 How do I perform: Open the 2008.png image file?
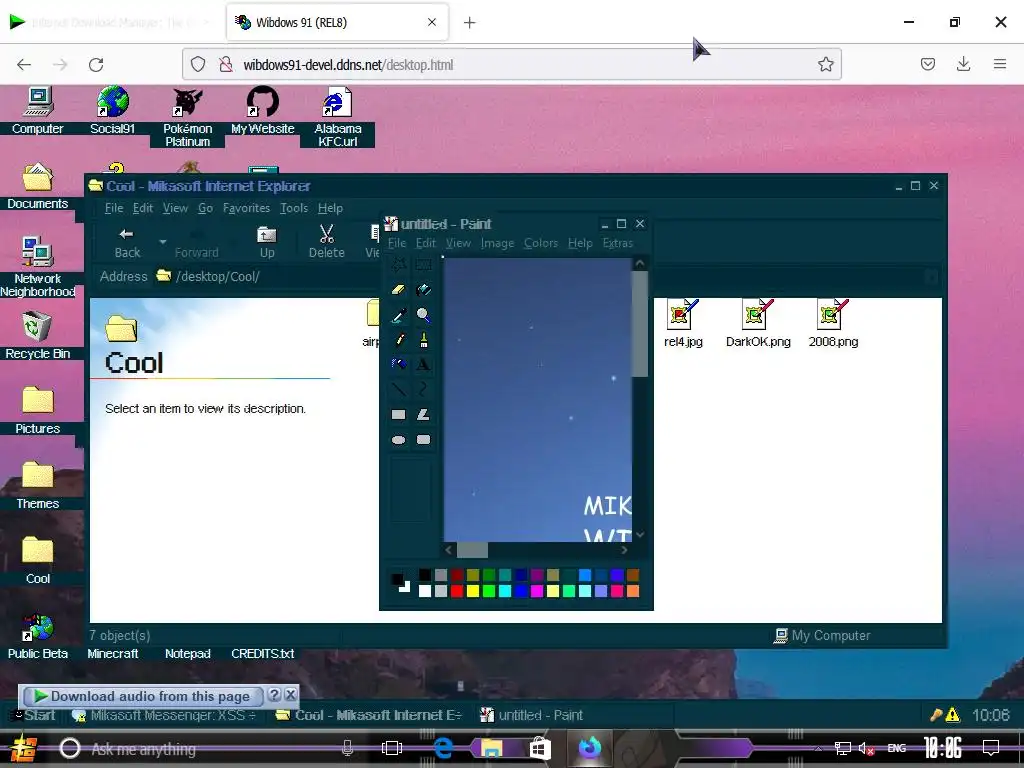833,324
